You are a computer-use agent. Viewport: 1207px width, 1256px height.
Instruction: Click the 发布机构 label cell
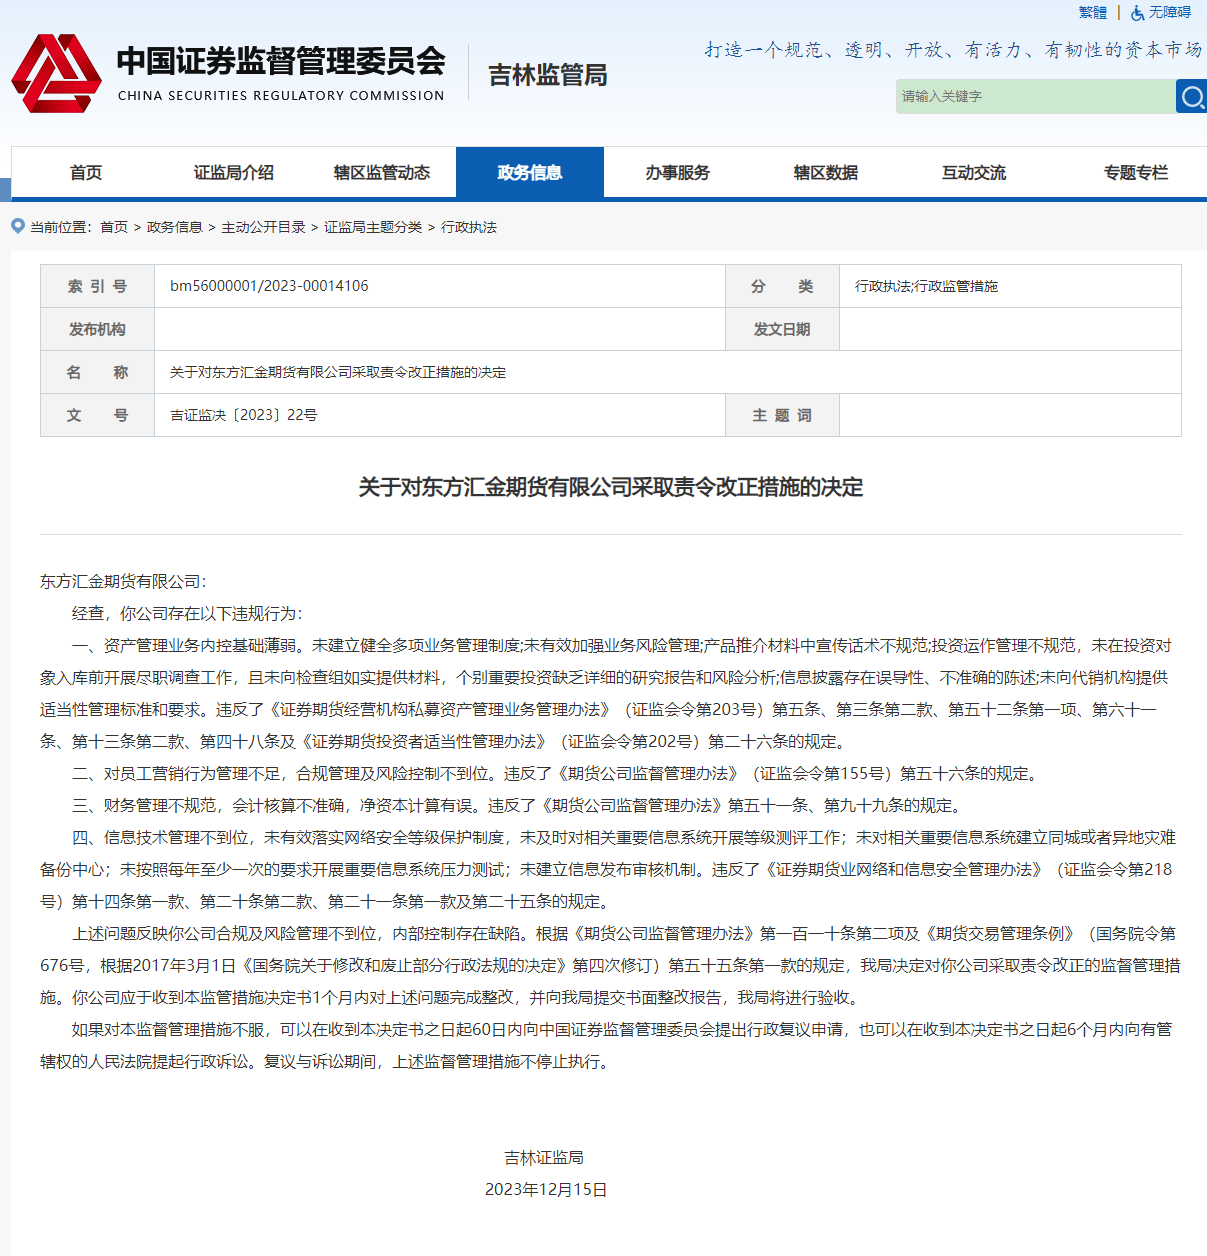point(98,329)
